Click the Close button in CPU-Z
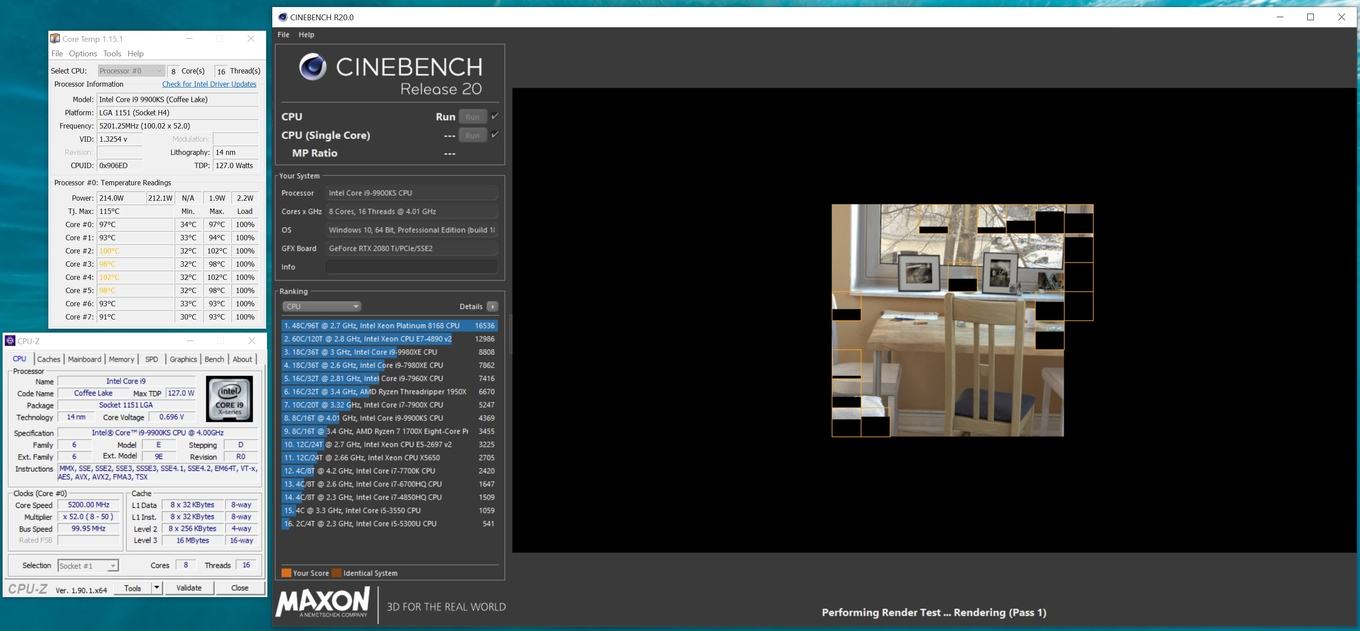The width and height of the screenshot is (1360, 631). (x=240, y=588)
